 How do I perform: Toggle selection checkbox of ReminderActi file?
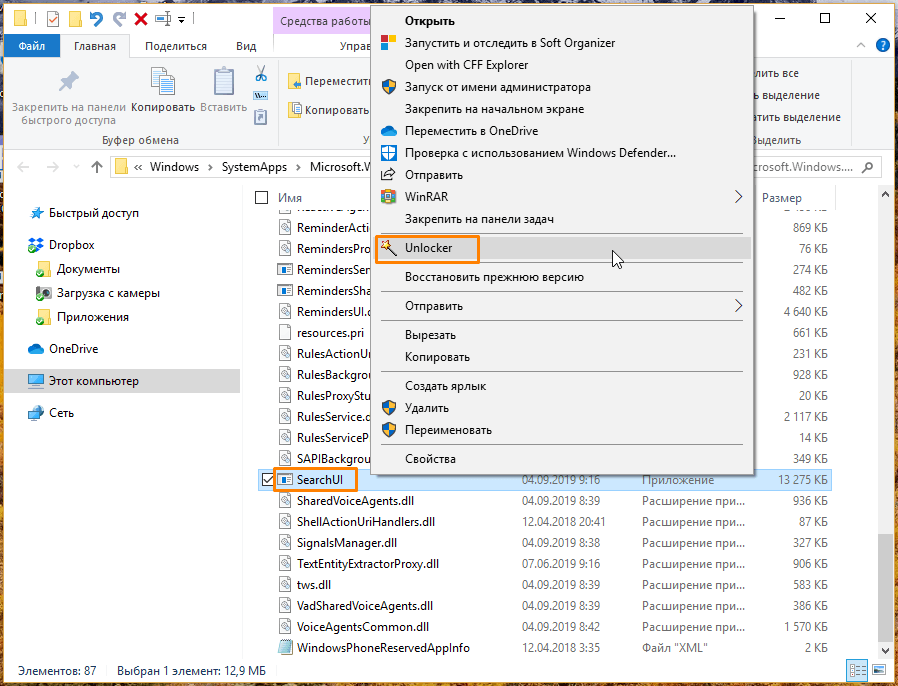[267, 226]
